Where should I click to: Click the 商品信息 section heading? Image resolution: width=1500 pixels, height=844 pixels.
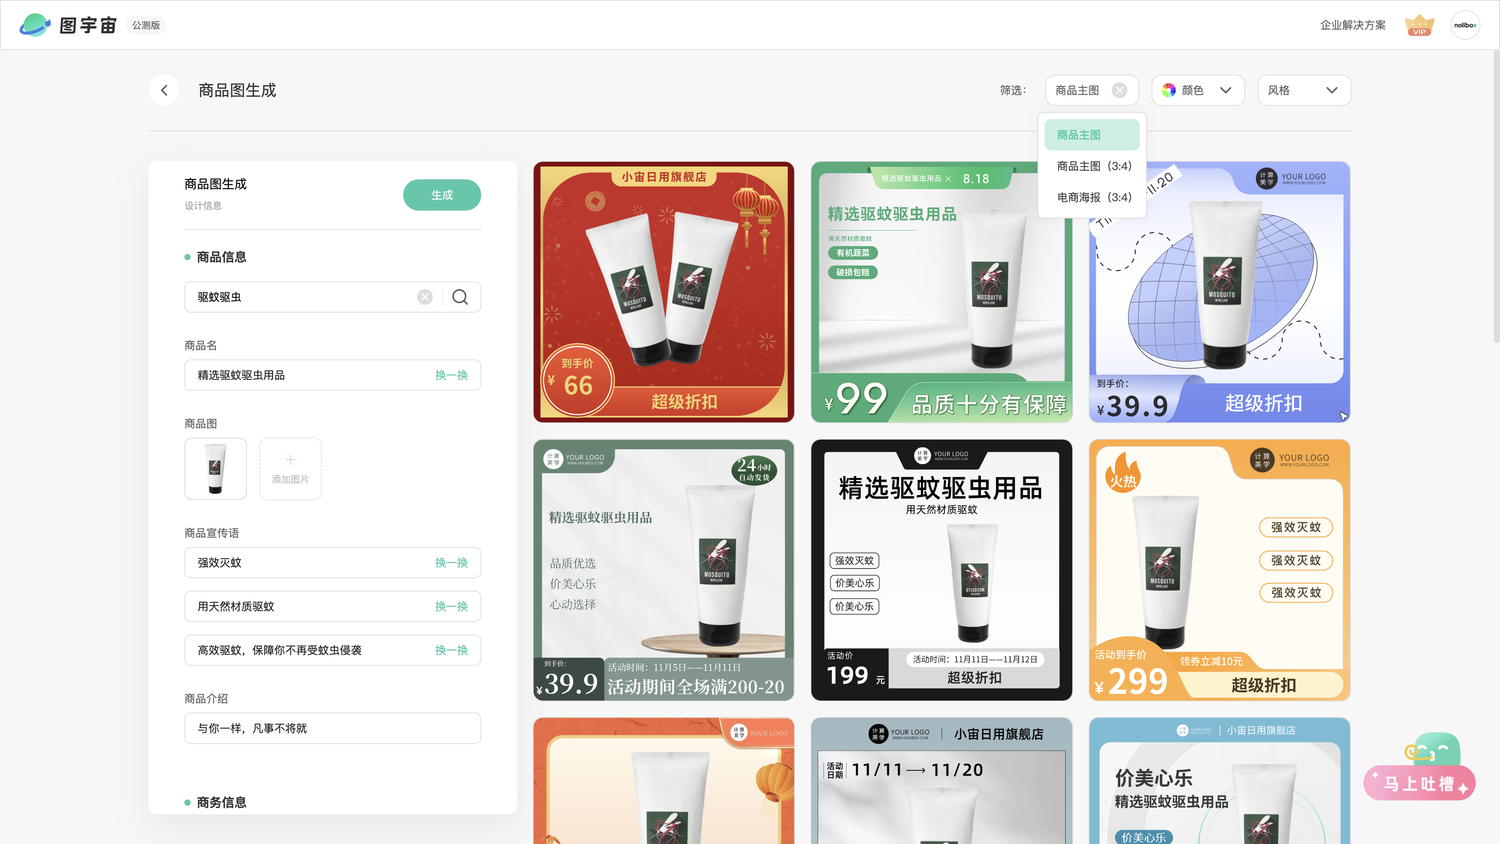coord(221,257)
